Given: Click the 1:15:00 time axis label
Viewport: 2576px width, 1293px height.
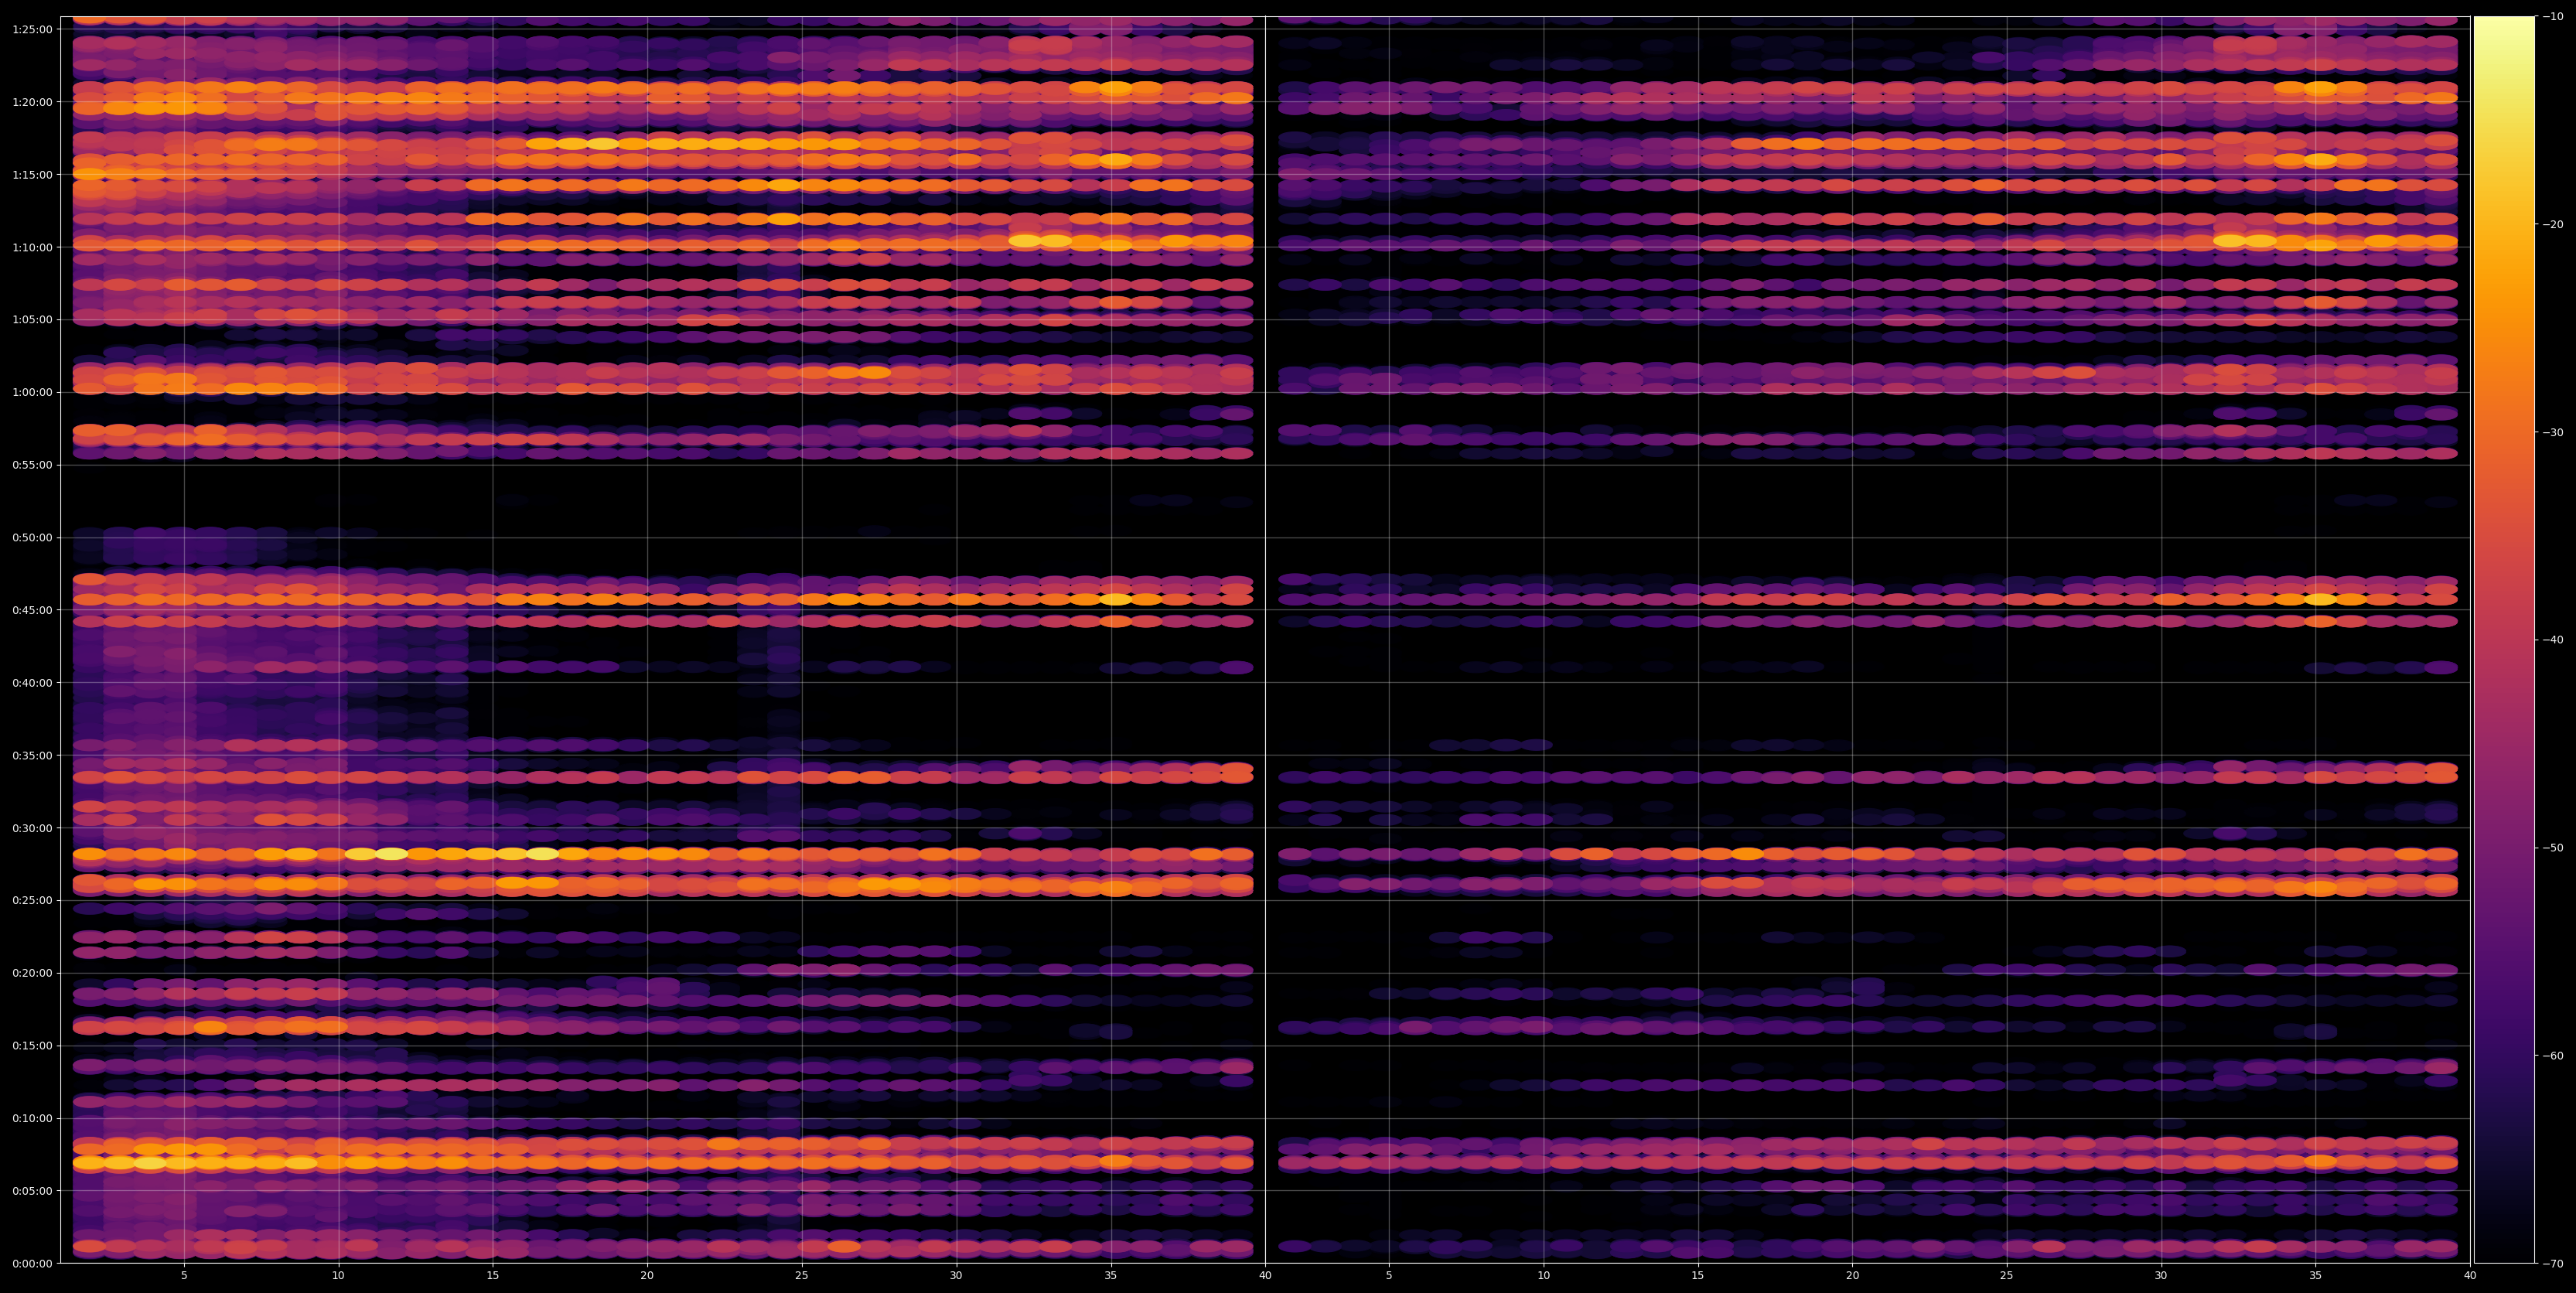Looking at the screenshot, I should (32, 174).
